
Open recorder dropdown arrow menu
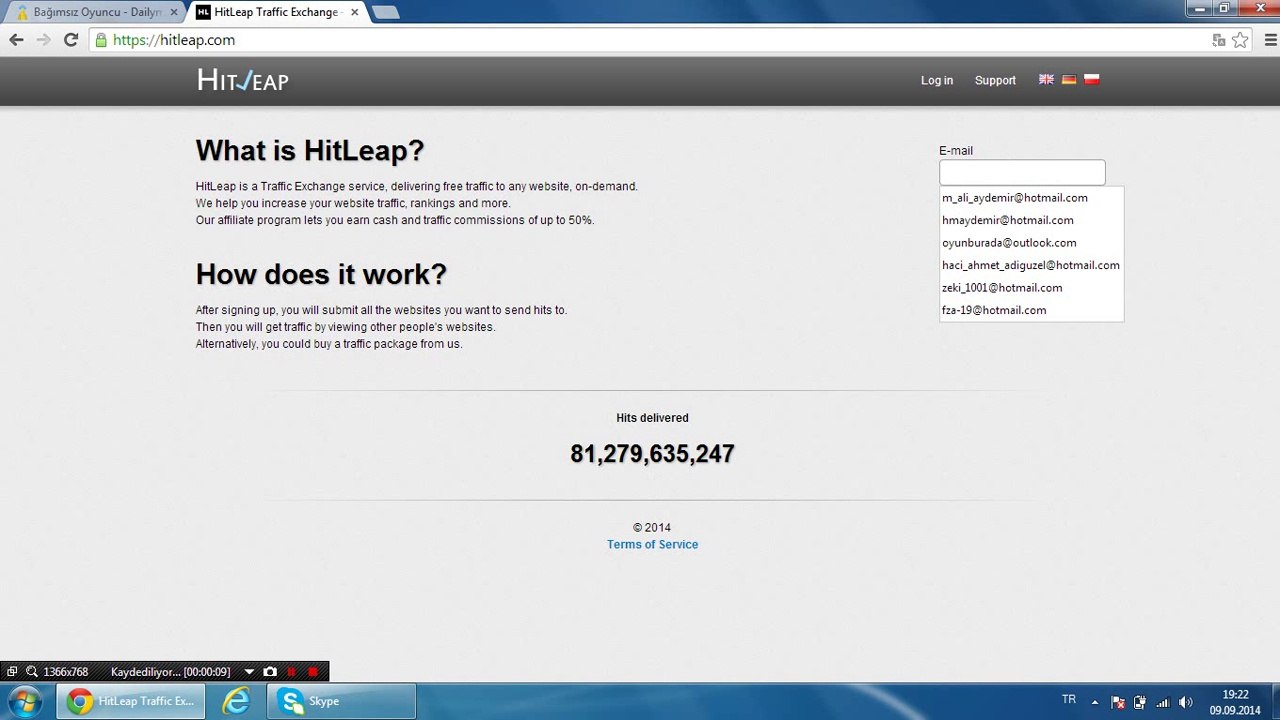coord(249,672)
